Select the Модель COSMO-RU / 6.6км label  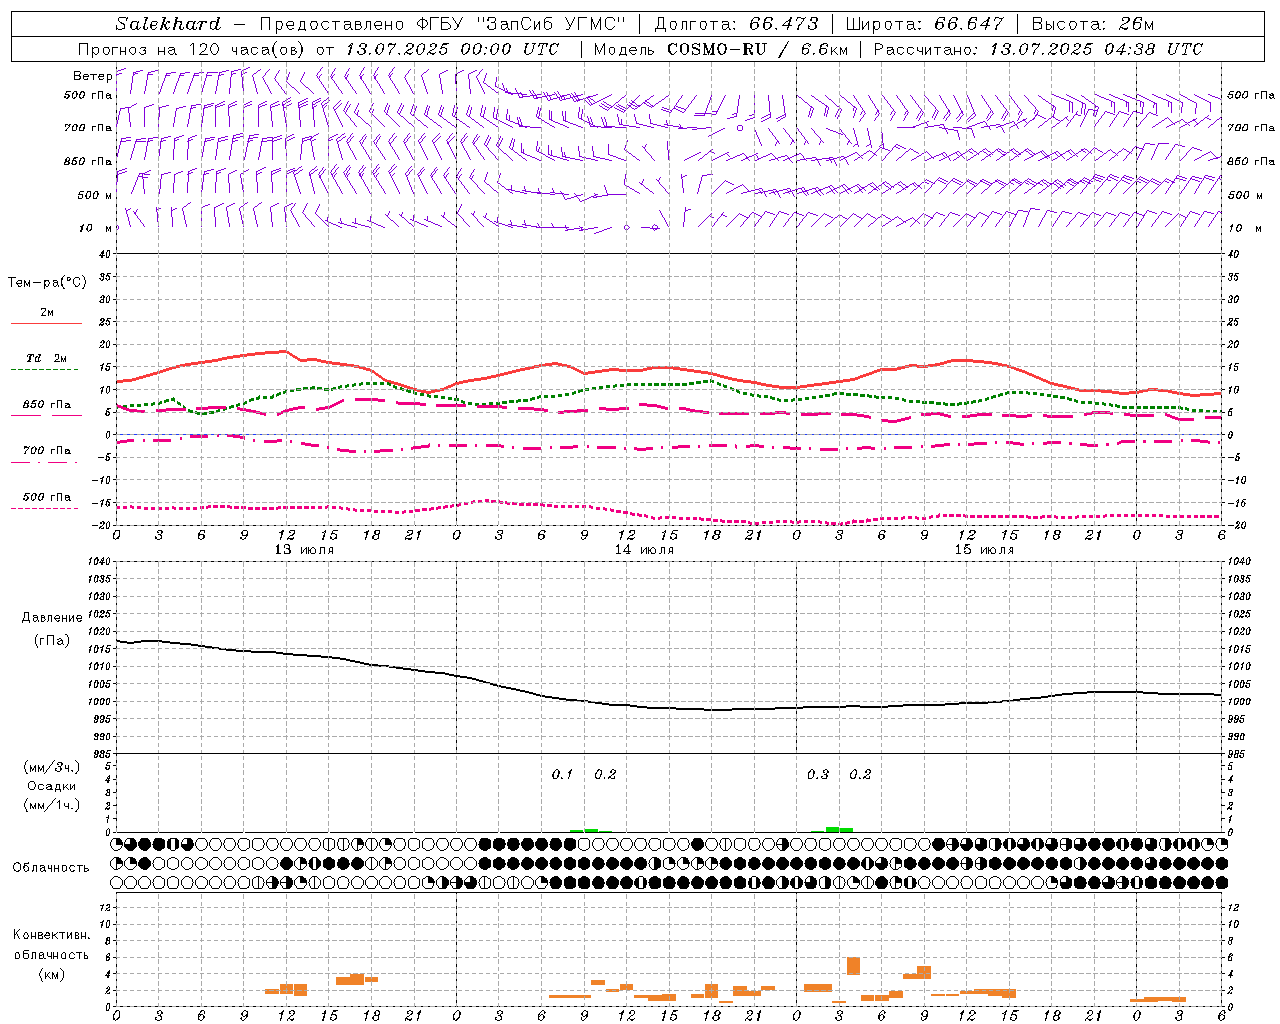[x=720, y=49]
